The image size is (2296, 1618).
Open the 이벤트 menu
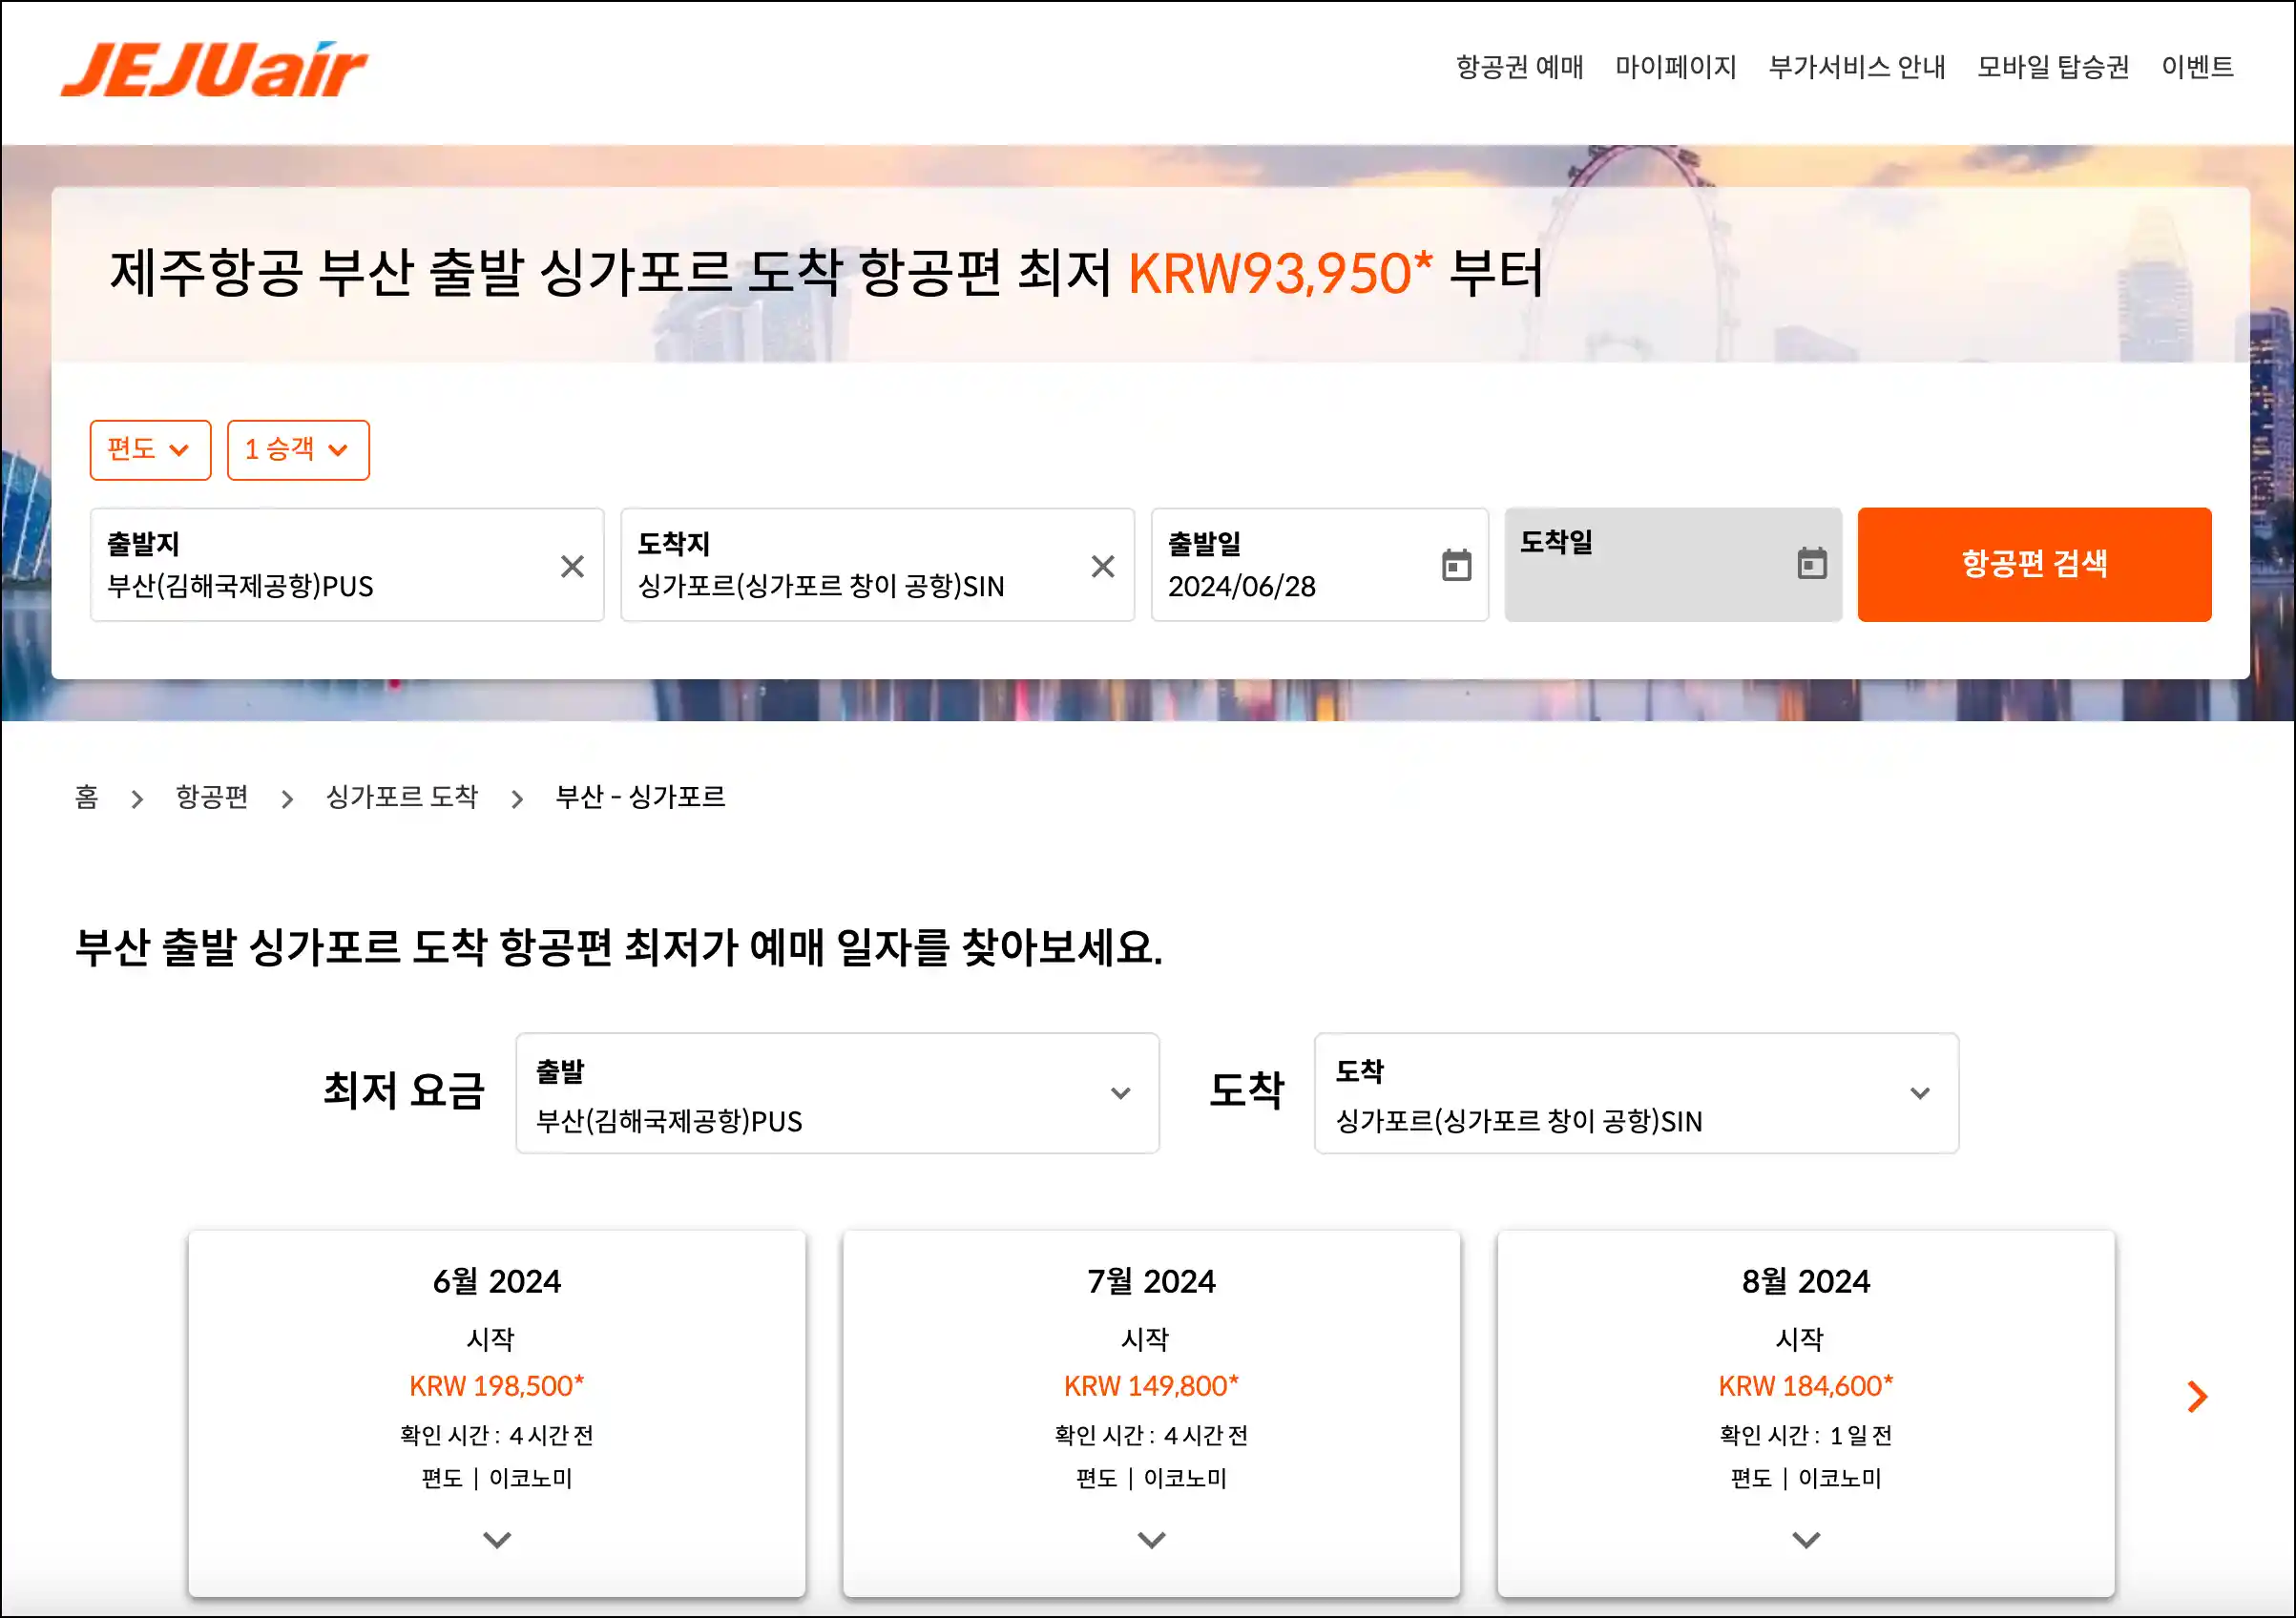tap(2197, 67)
